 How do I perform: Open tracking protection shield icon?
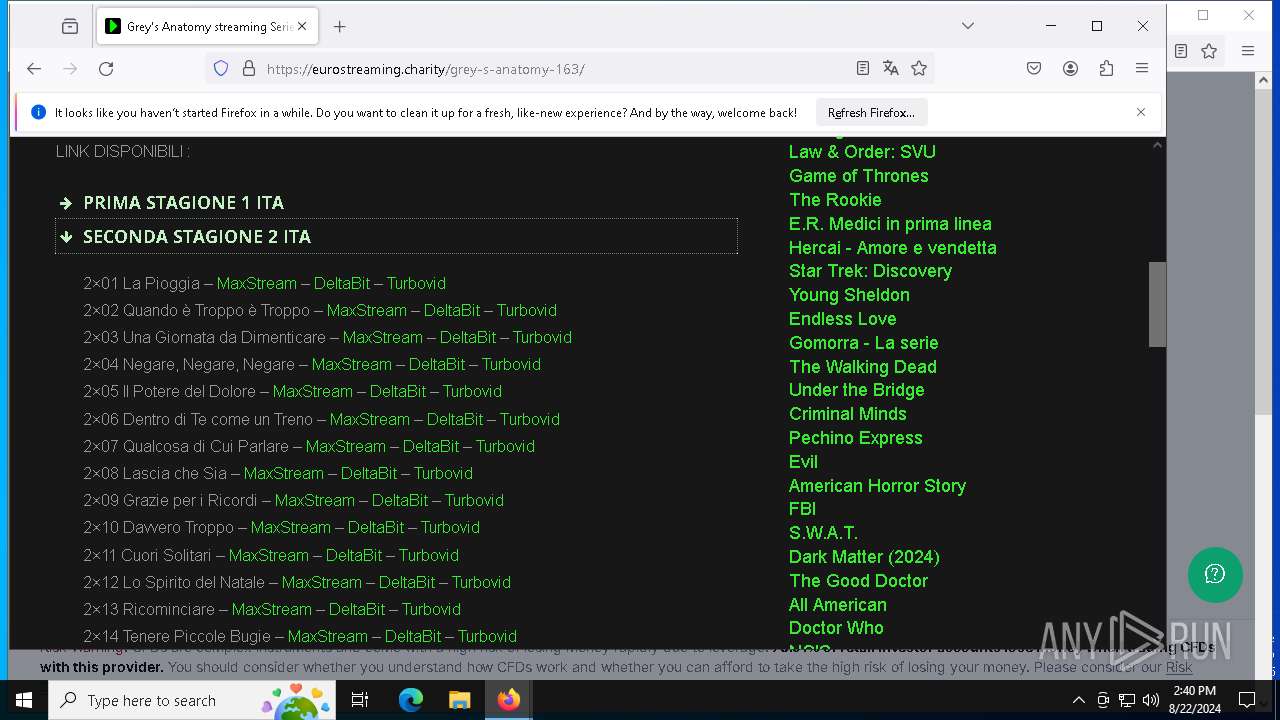[x=221, y=69]
